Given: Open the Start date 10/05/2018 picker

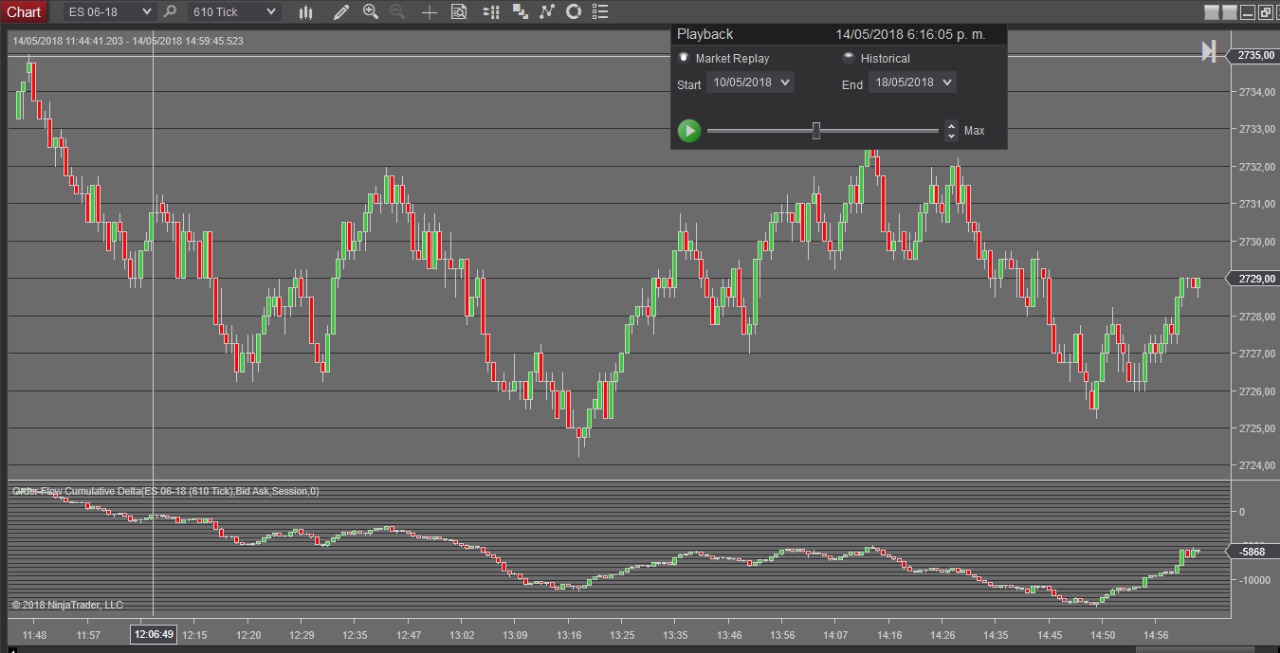Looking at the screenshot, I should (750, 83).
